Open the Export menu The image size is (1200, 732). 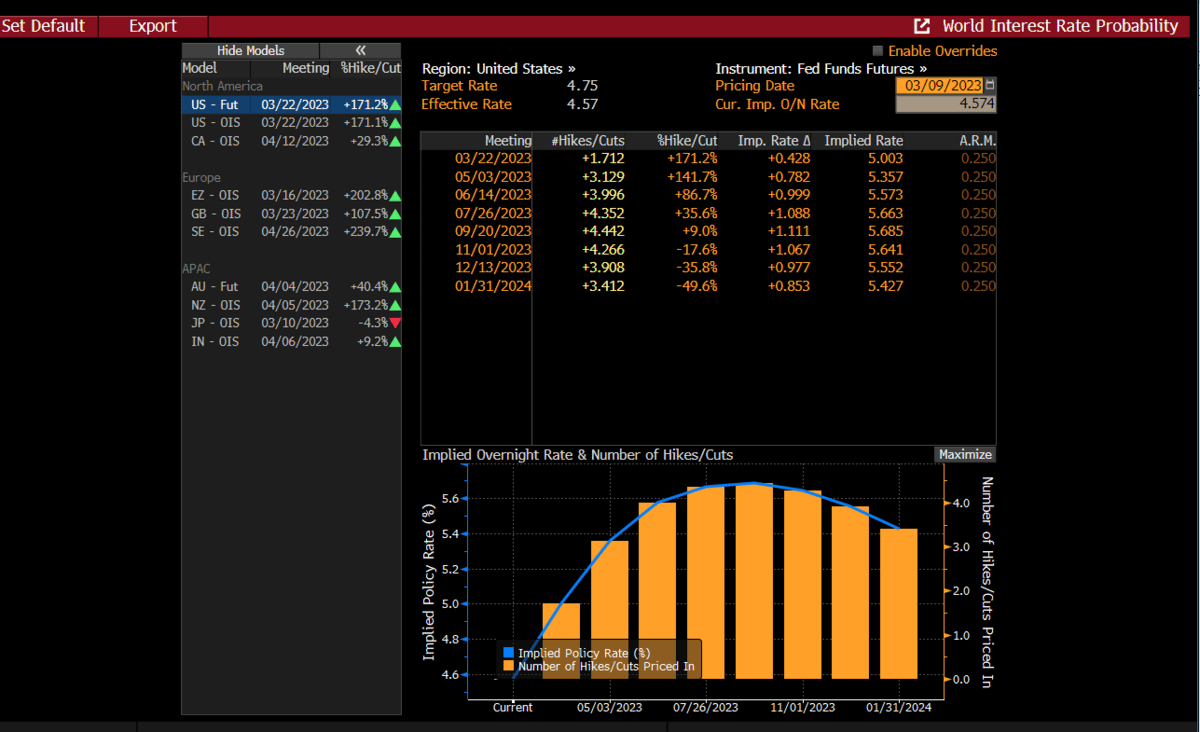click(x=152, y=26)
